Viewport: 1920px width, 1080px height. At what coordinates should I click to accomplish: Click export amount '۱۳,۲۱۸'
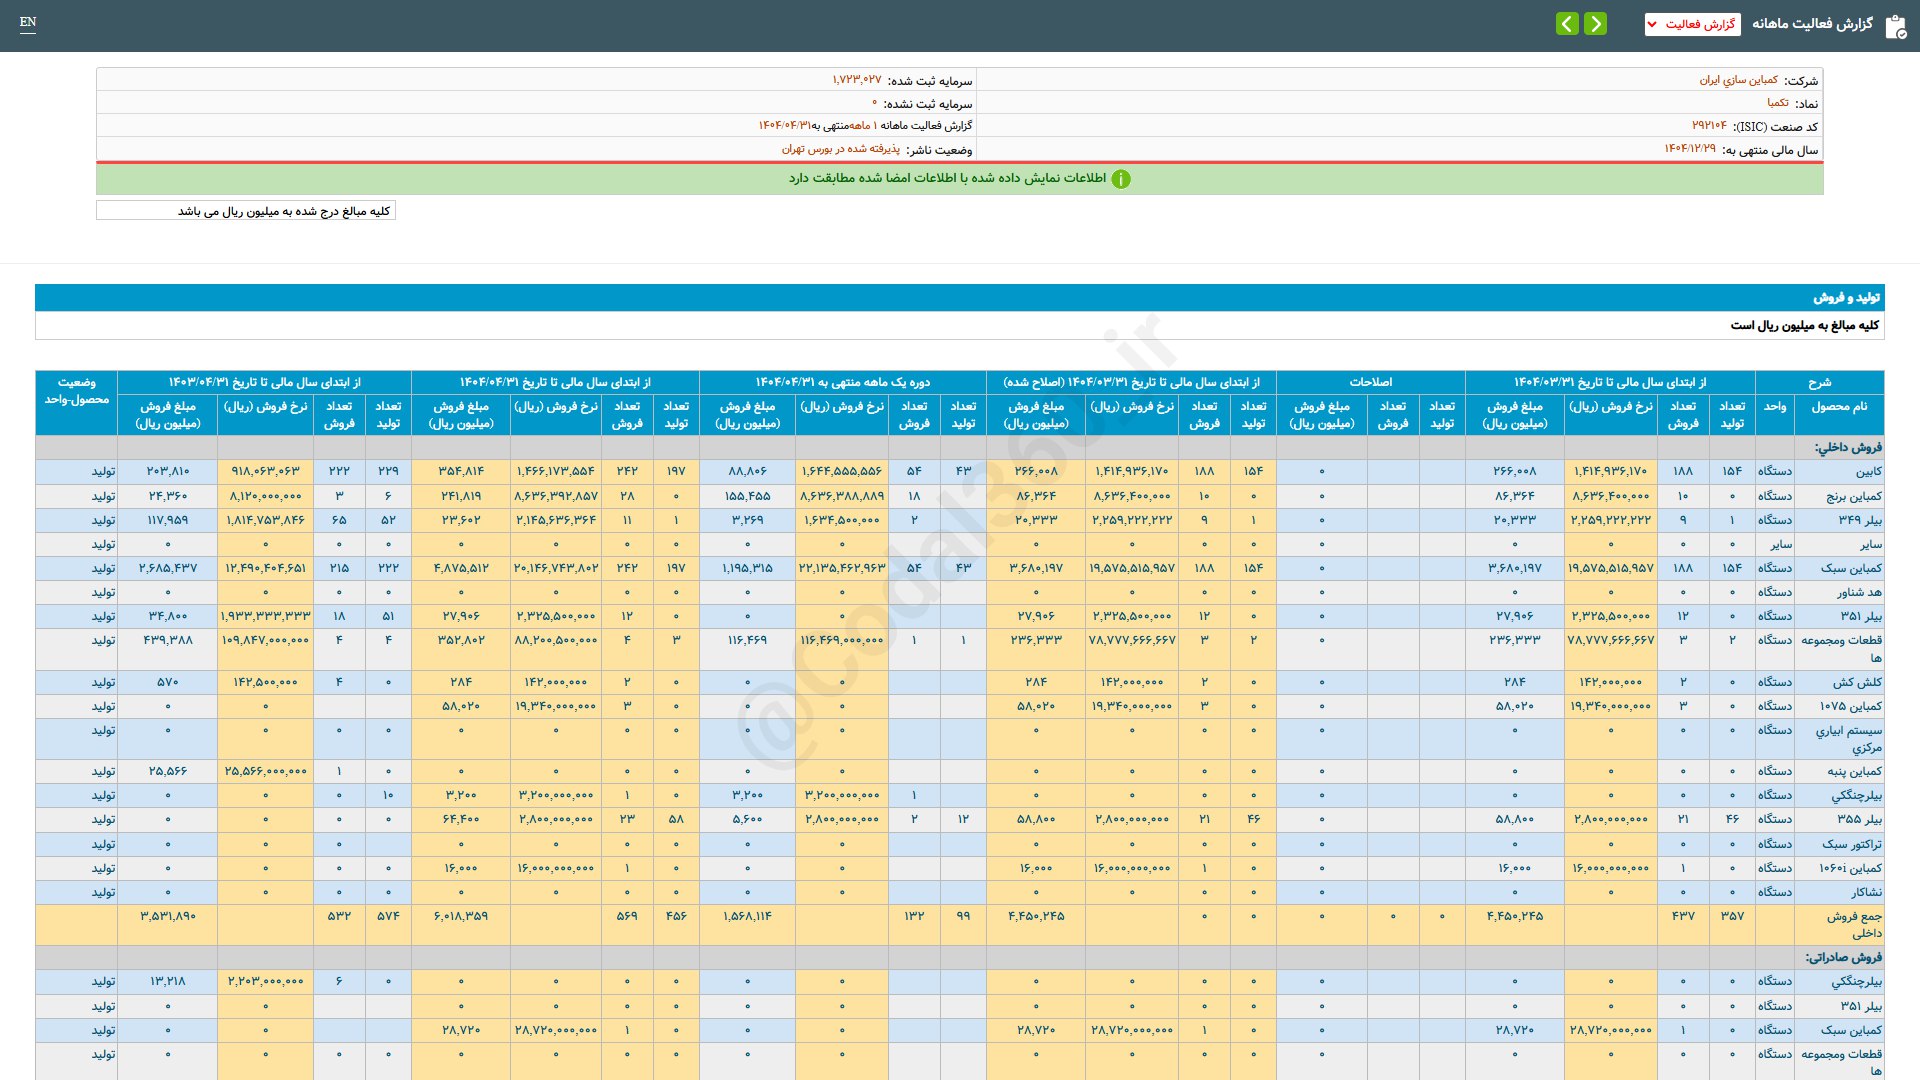[168, 982]
